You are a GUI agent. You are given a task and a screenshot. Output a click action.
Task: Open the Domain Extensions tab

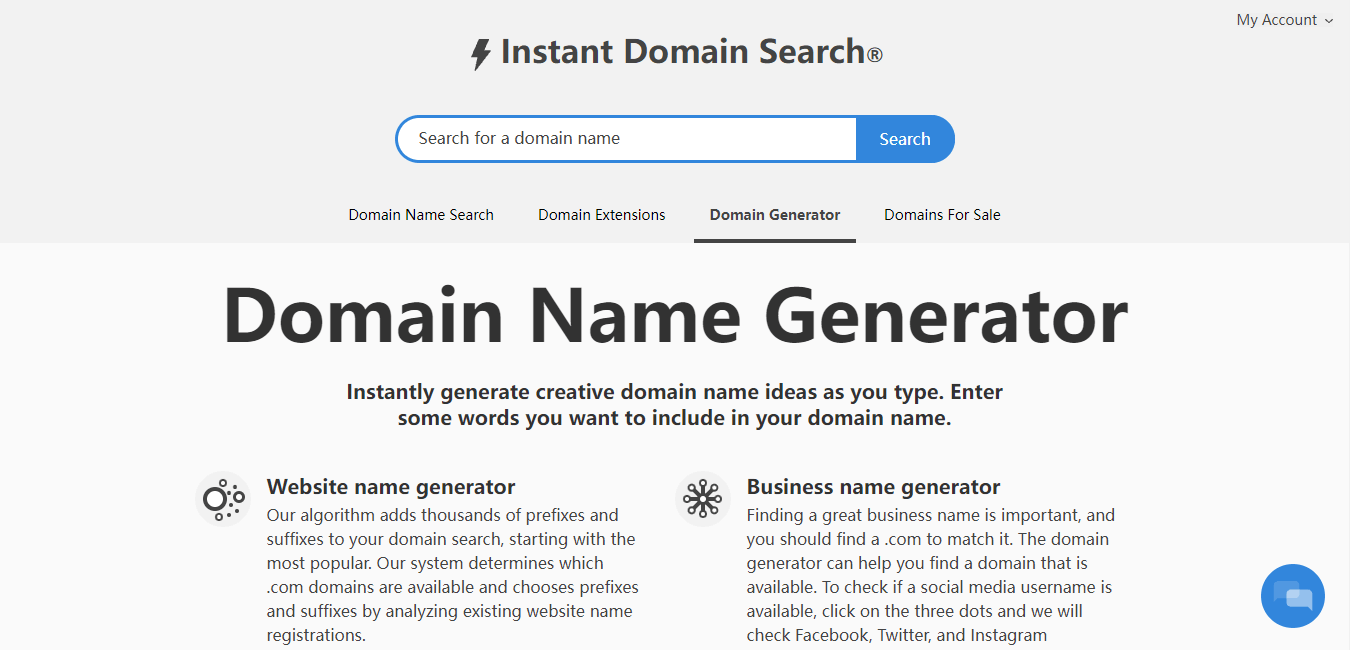(x=601, y=214)
